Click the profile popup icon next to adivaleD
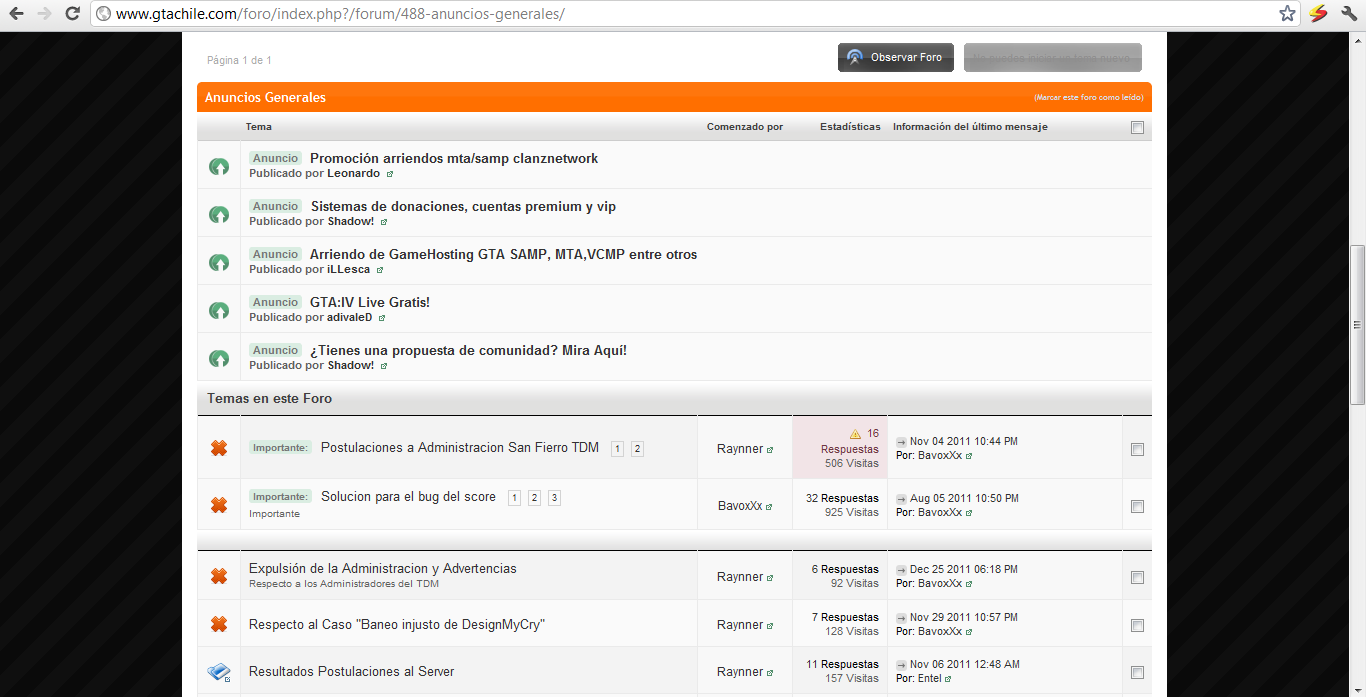This screenshot has width=1366, height=697. (382, 318)
